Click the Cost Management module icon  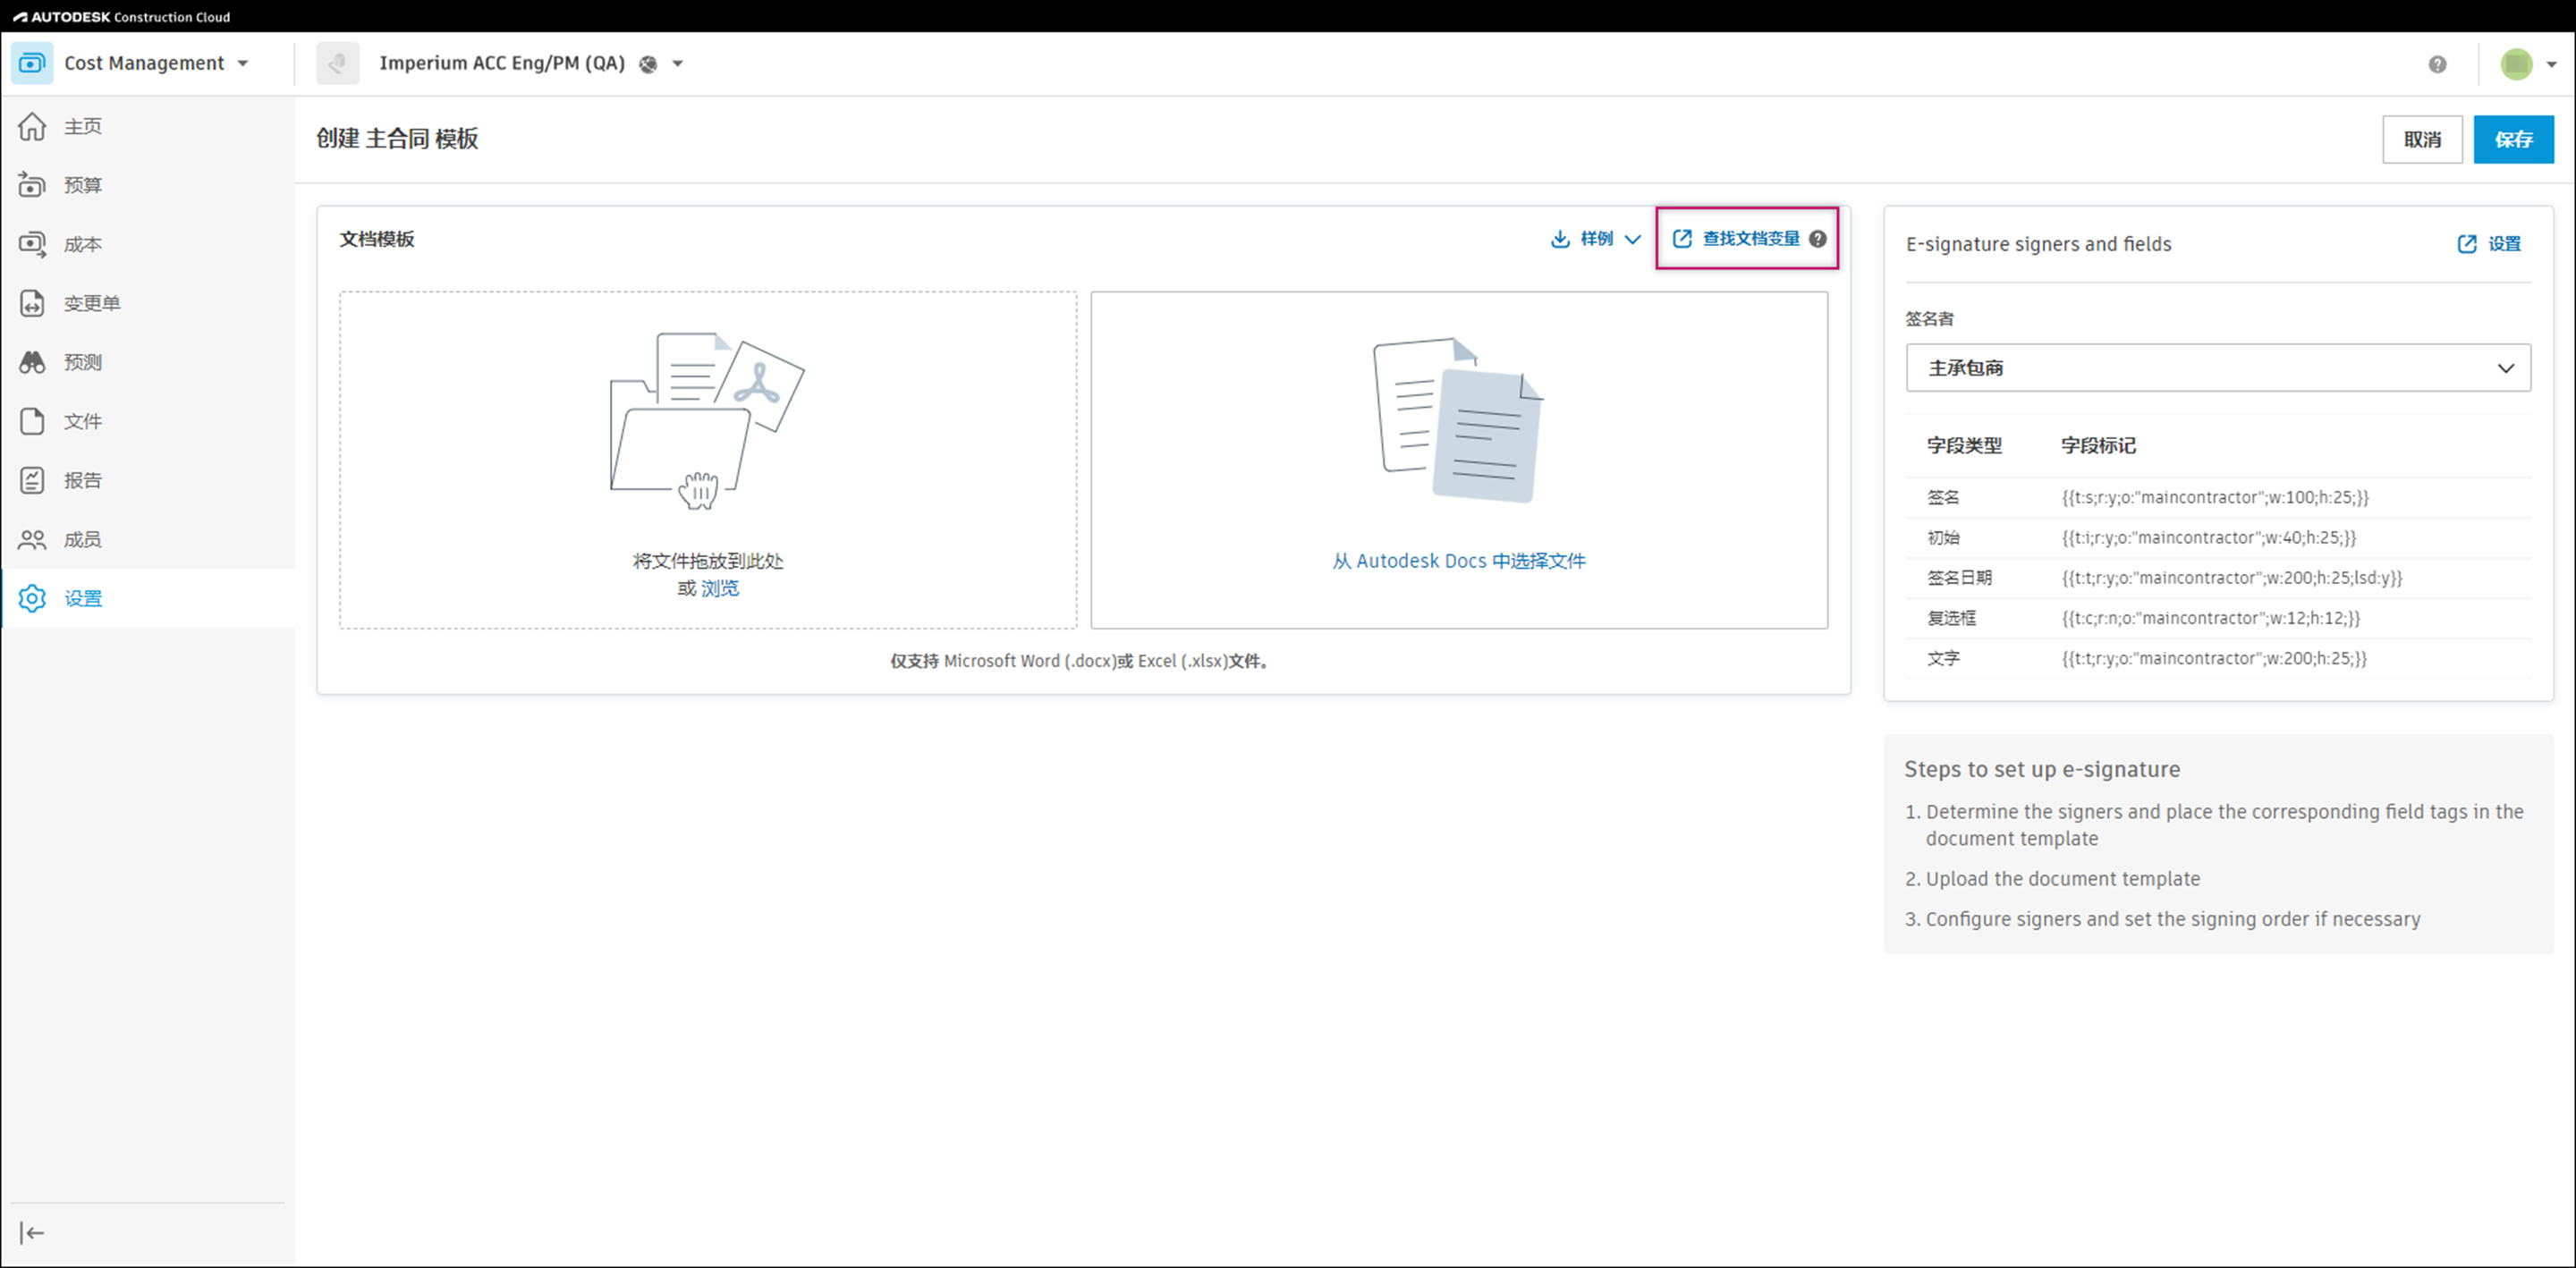tap(32, 63)
